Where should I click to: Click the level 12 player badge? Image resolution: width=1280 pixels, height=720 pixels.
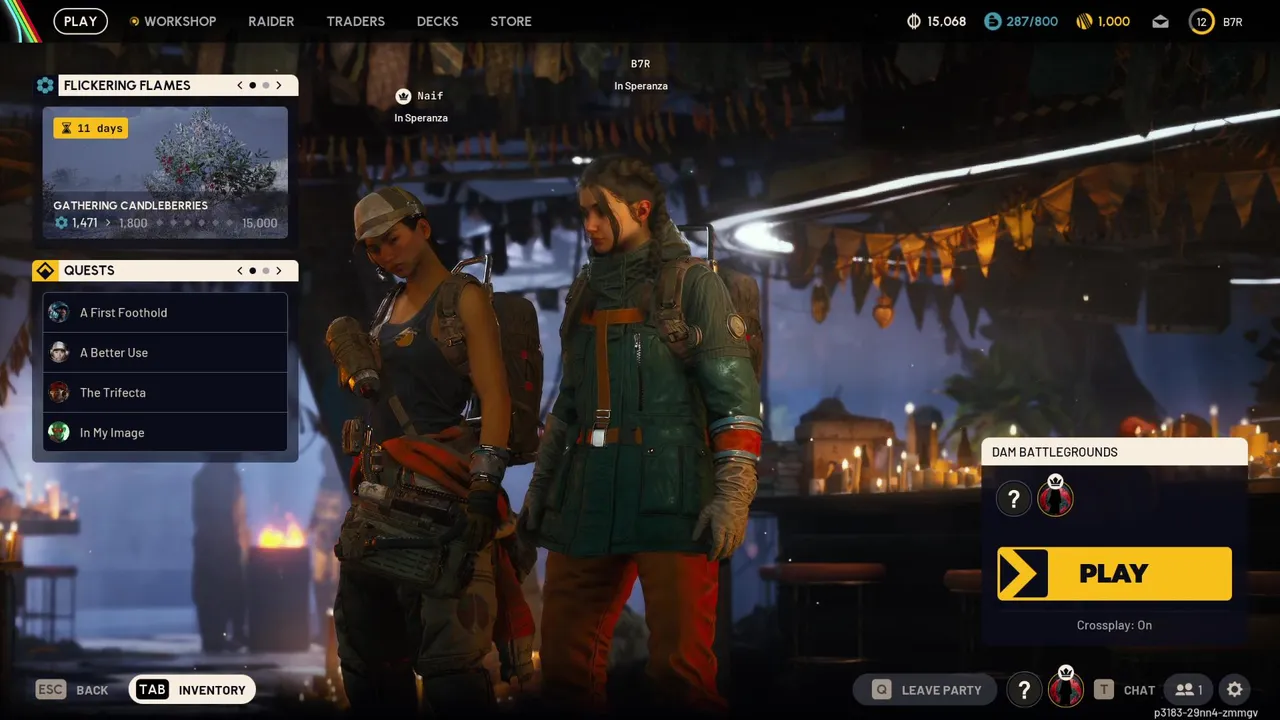1201,21
